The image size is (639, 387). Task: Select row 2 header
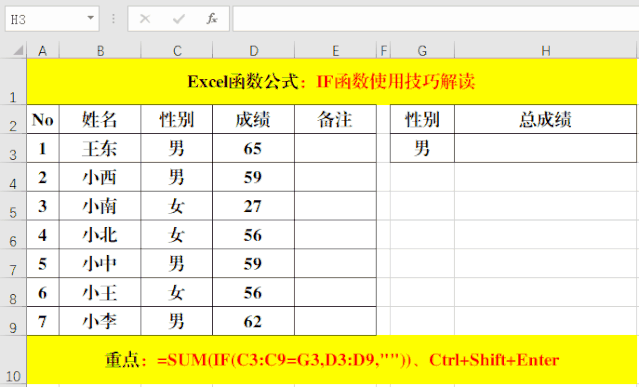pyautogui.click(x=13, y=119)
